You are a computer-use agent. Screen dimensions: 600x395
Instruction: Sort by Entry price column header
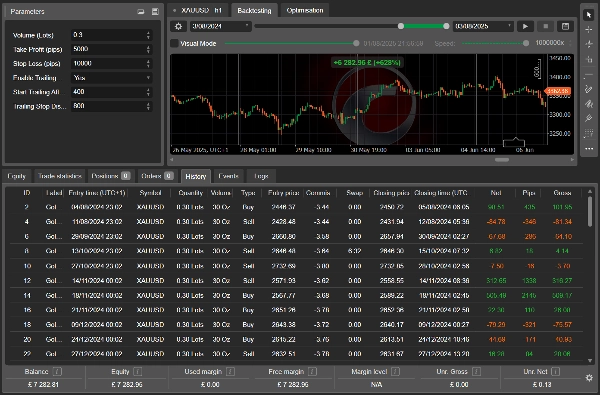(283, 193)
